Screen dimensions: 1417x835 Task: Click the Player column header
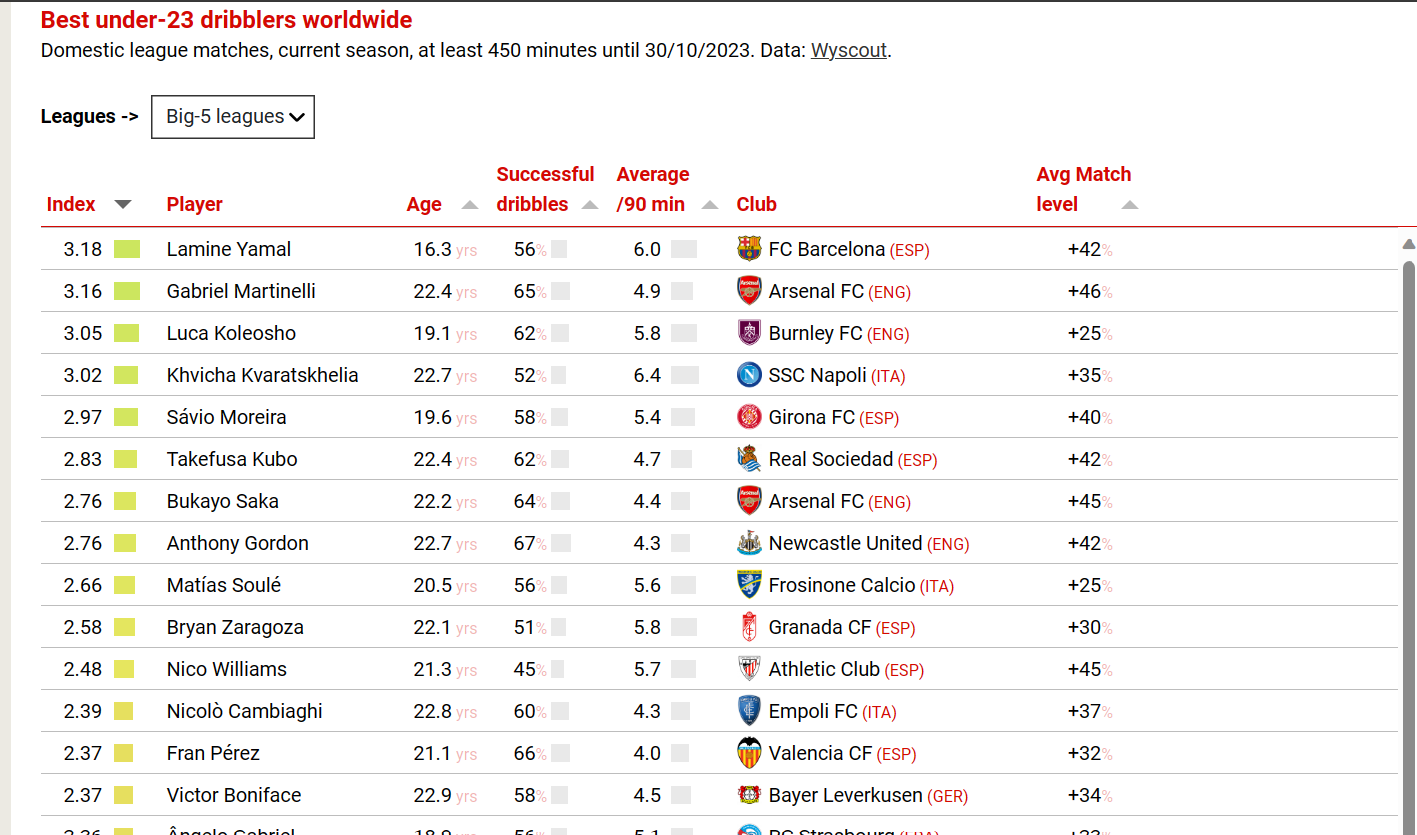[x=194, y=204]
